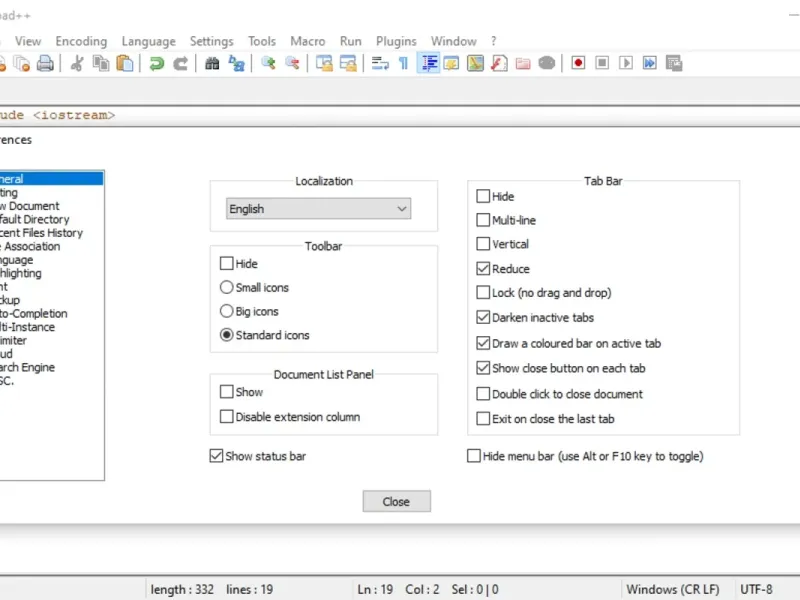
Task: Open Find with the binoculars icon
Action: click(212, 63)
